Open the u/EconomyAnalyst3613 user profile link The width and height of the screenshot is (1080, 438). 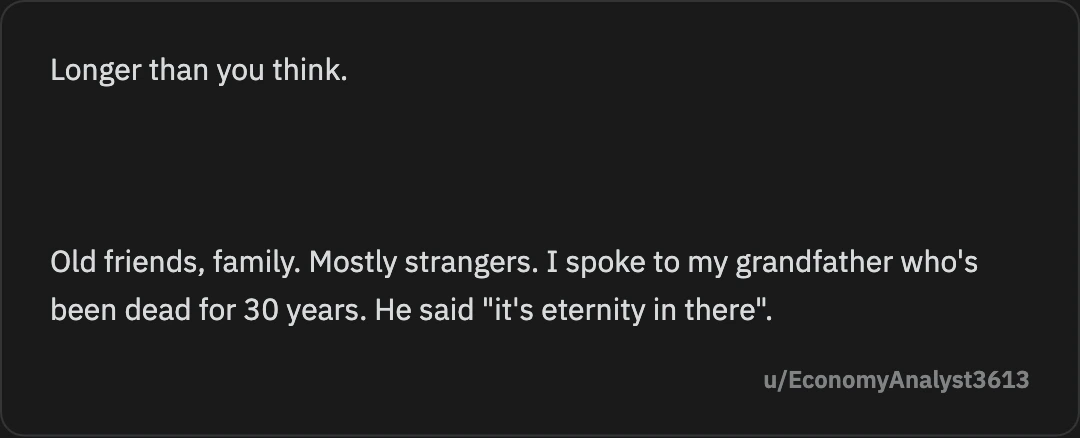pos(896,380)
